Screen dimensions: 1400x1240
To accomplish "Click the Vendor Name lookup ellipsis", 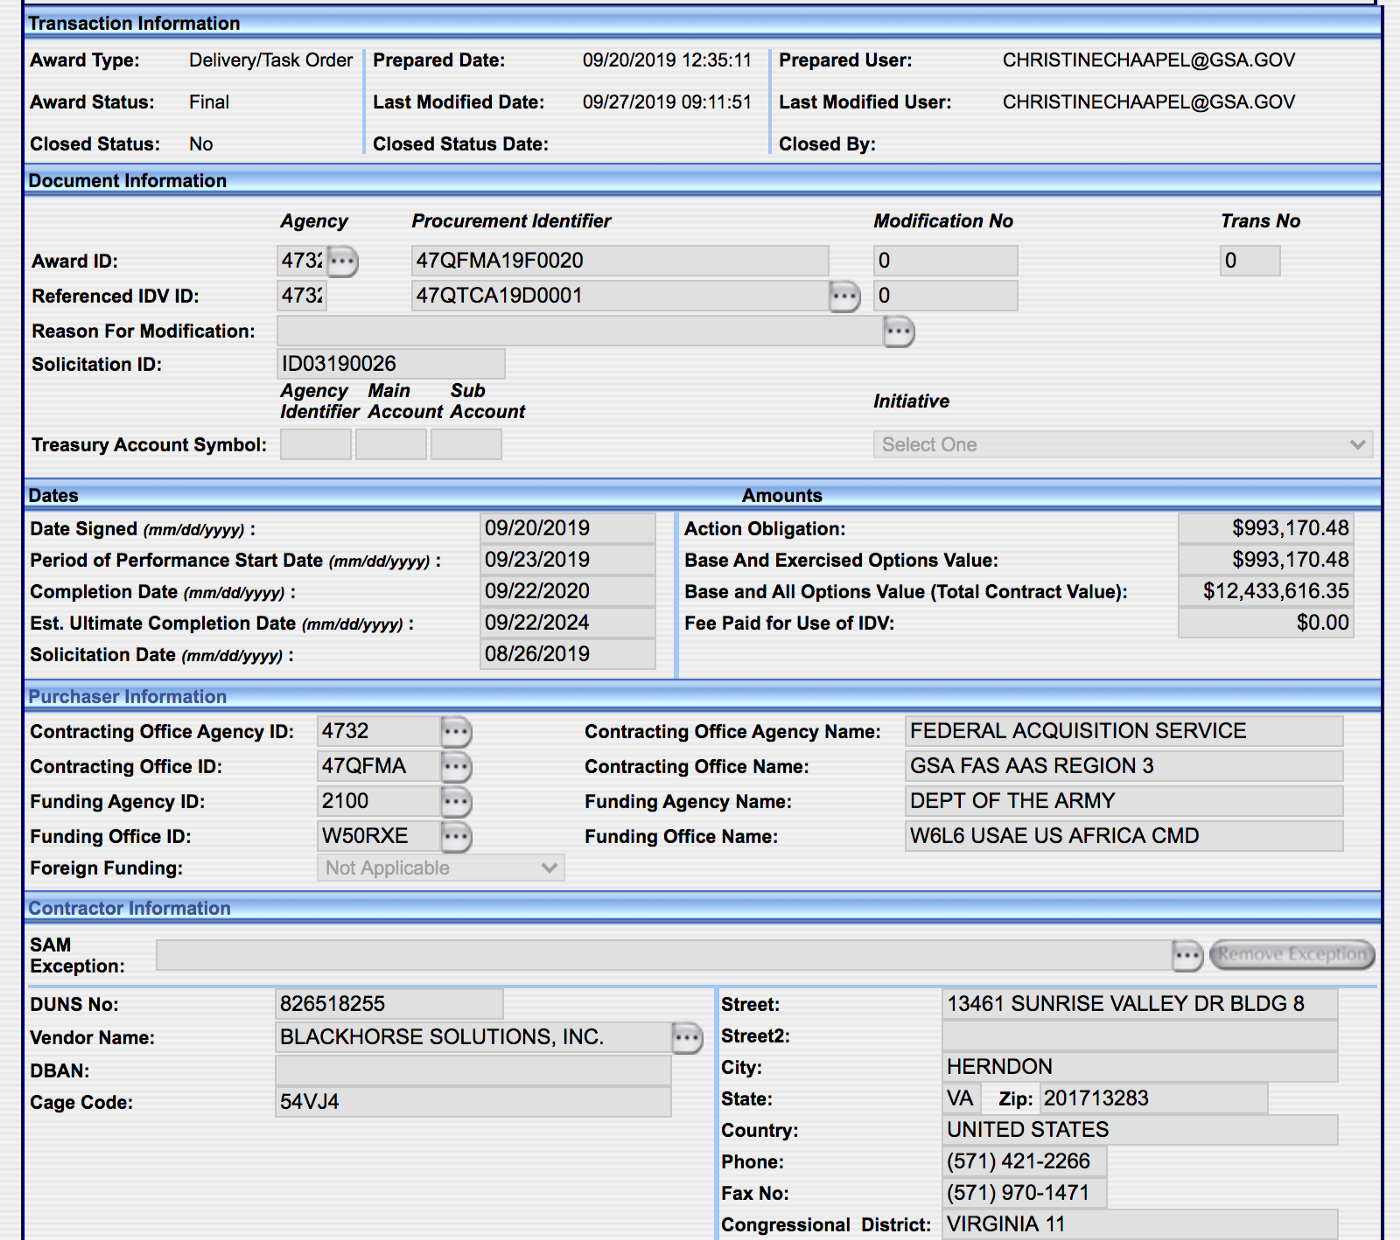I will pyautogui.click(x=687, y=1038).
